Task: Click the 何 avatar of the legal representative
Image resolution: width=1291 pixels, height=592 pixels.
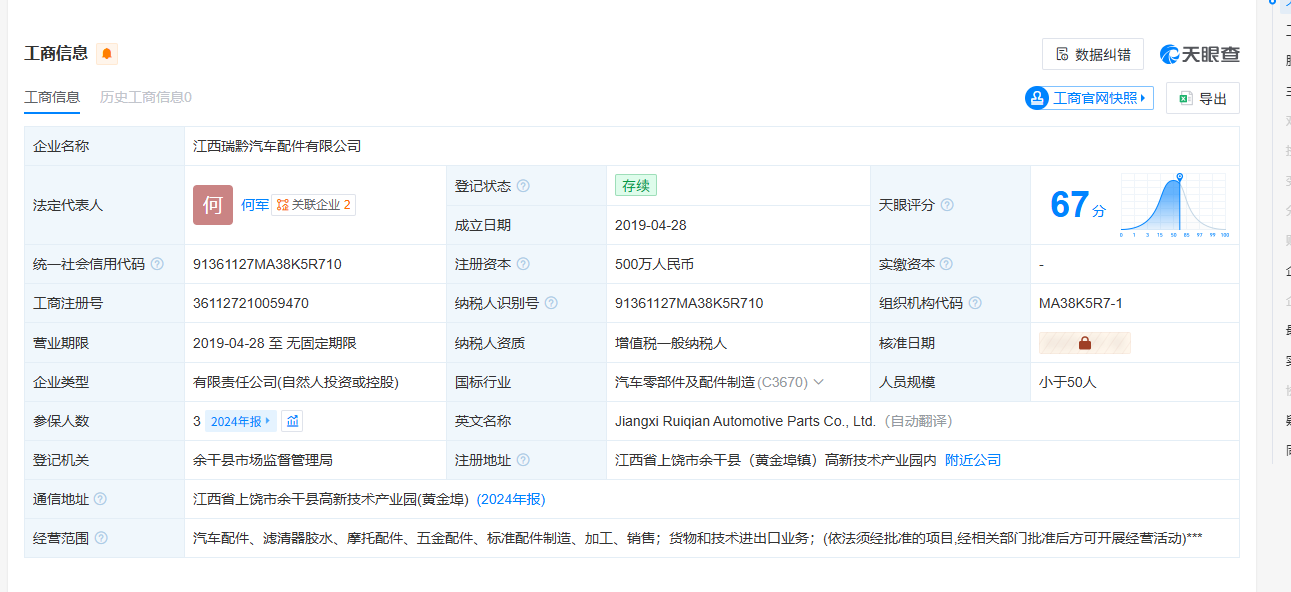Action: (212, 205)
